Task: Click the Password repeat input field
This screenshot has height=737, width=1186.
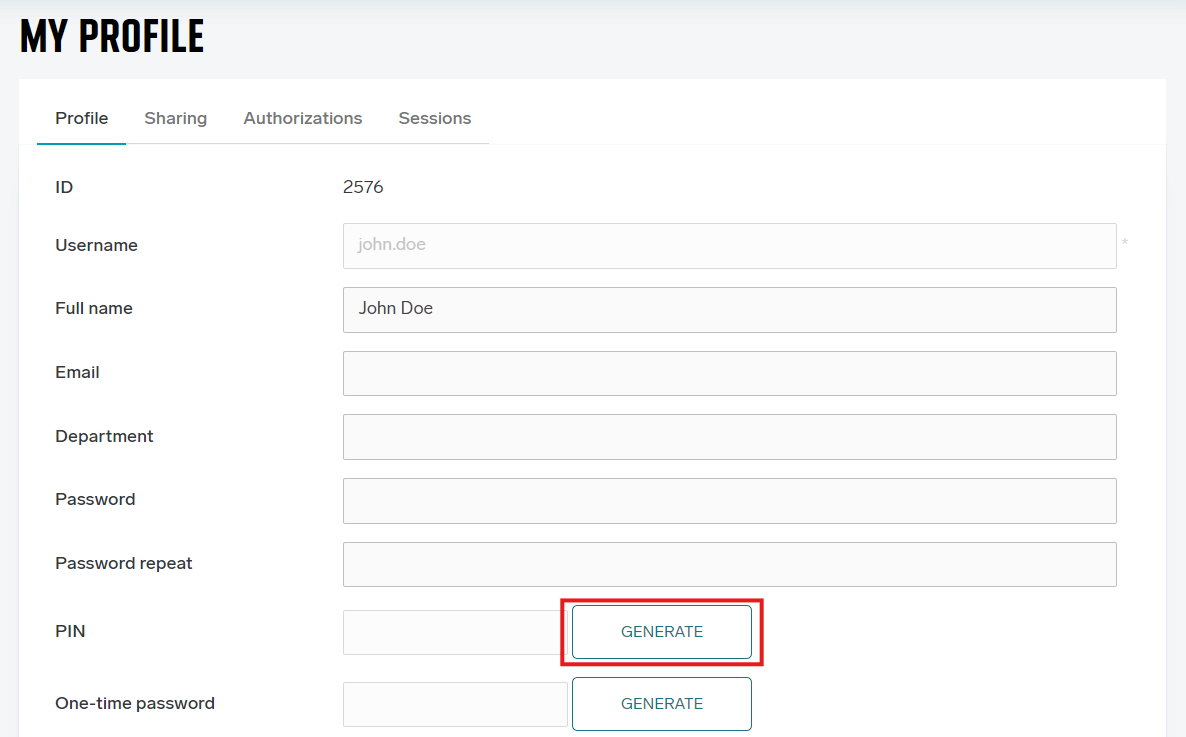Action: click(x=729, y=564)
